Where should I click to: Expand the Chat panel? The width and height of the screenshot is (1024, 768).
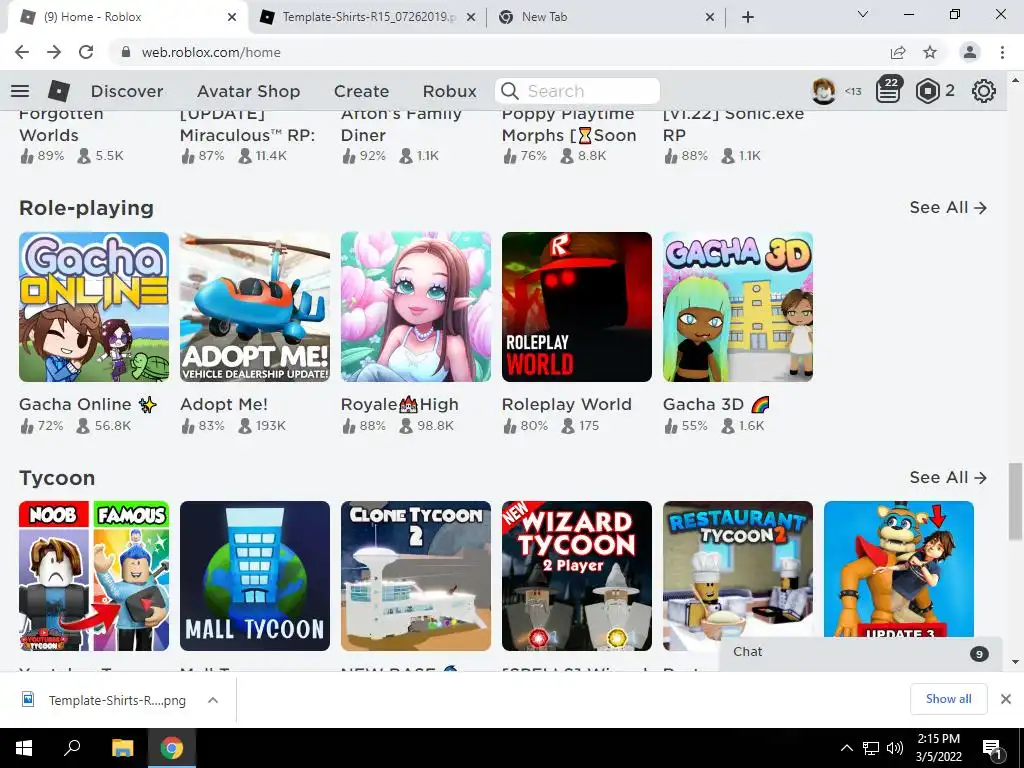click(x=860, y=652)
